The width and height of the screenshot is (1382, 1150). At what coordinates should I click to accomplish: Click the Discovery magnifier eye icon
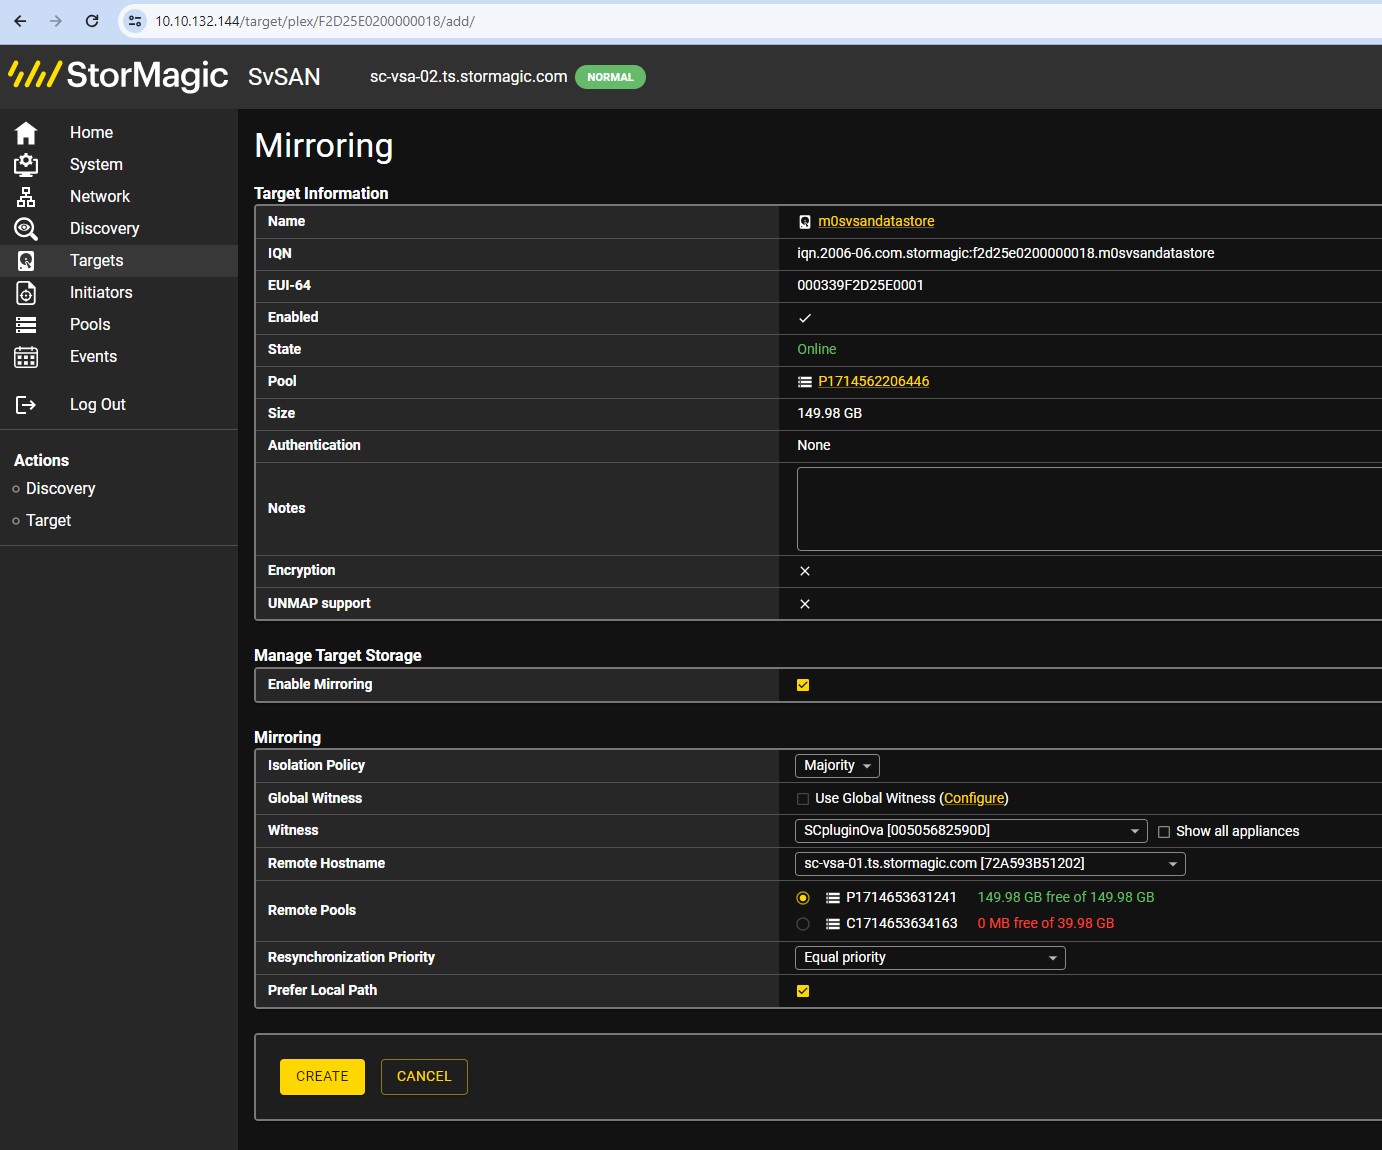(x=26, y=229)
